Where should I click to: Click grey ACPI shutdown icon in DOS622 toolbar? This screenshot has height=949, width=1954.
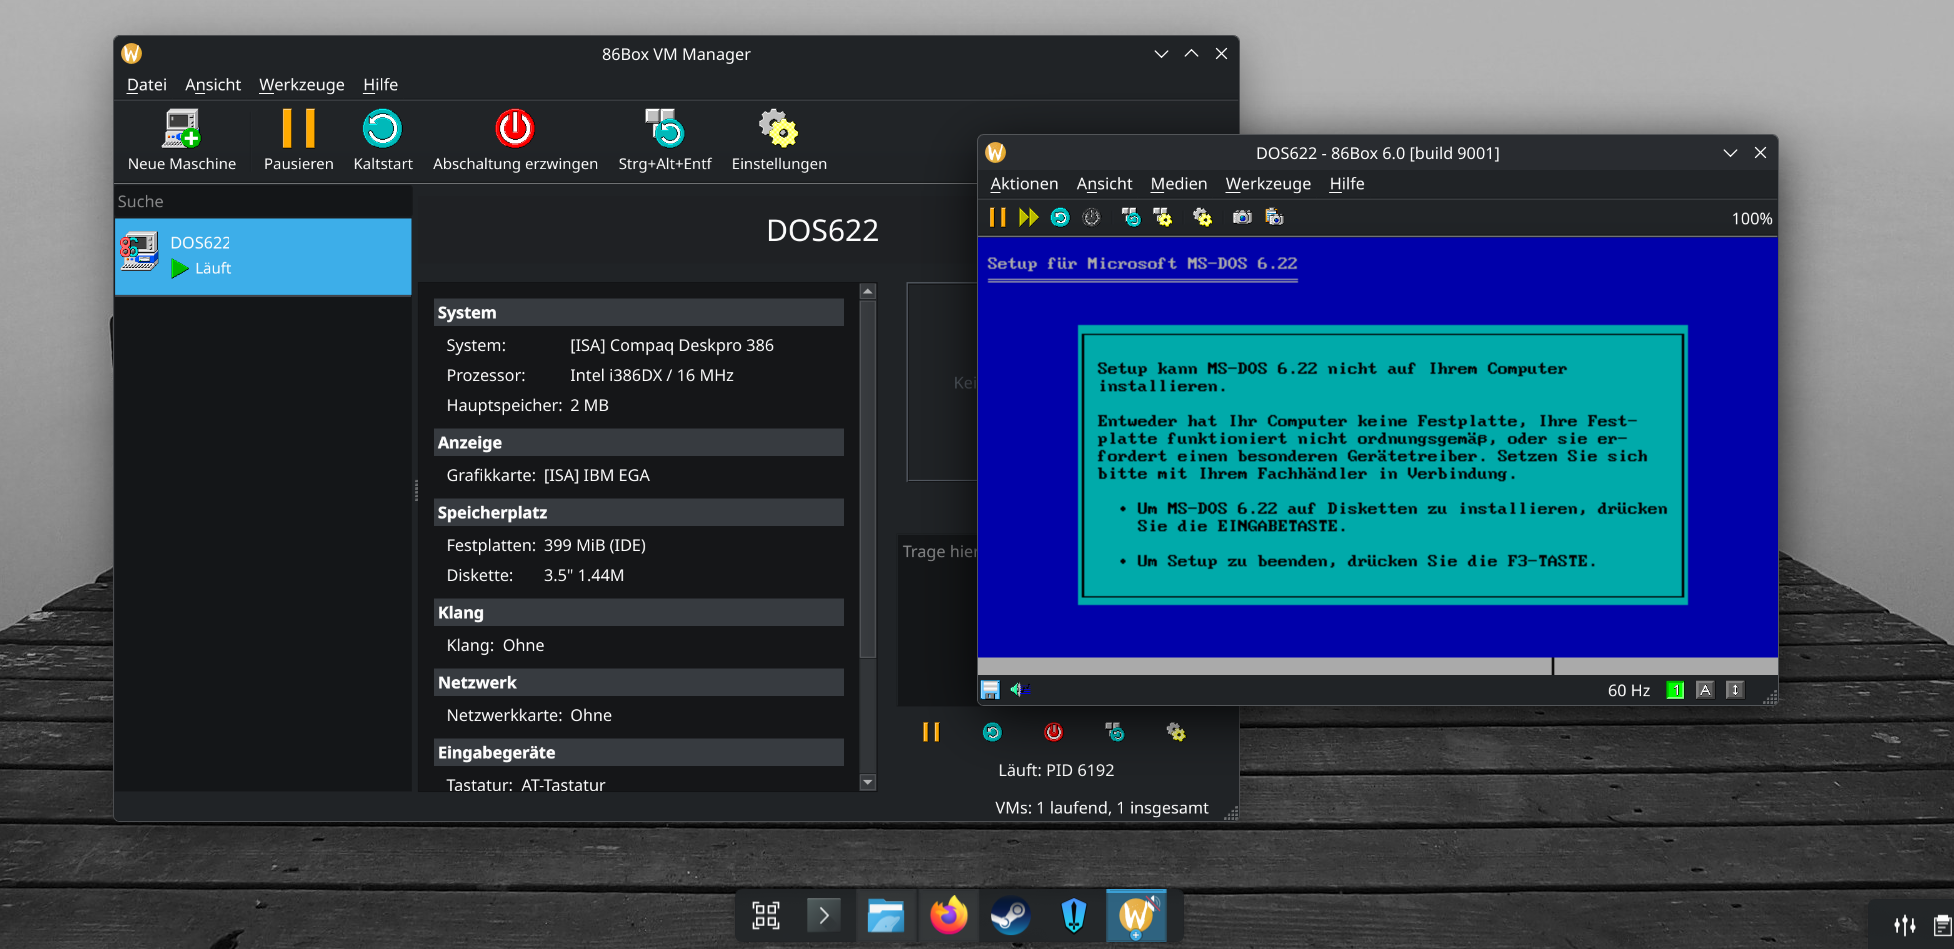pyautogui.click(x=1092, y=217)
